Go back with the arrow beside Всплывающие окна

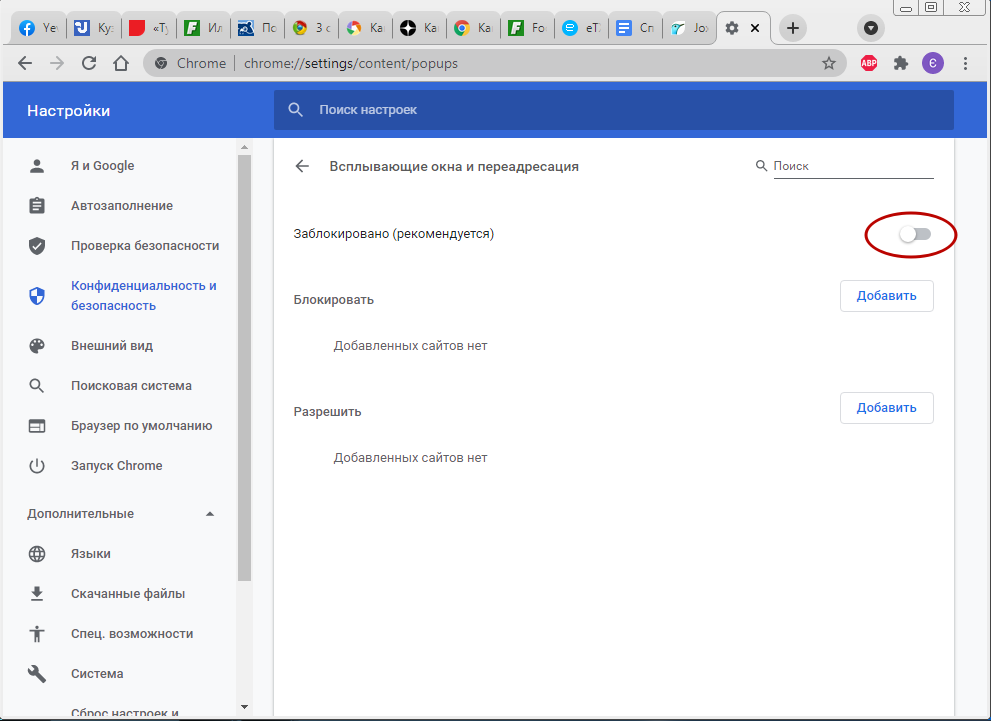(302, 166)
